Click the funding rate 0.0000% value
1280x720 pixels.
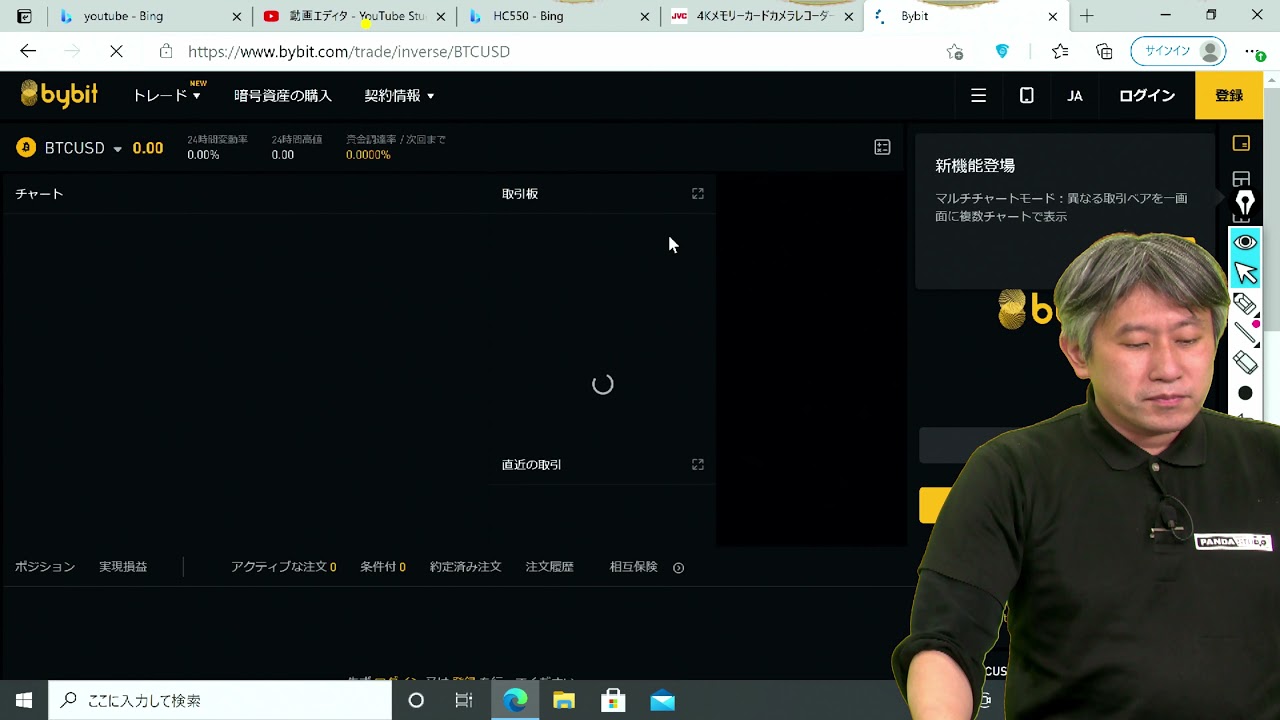pos(368,155)
